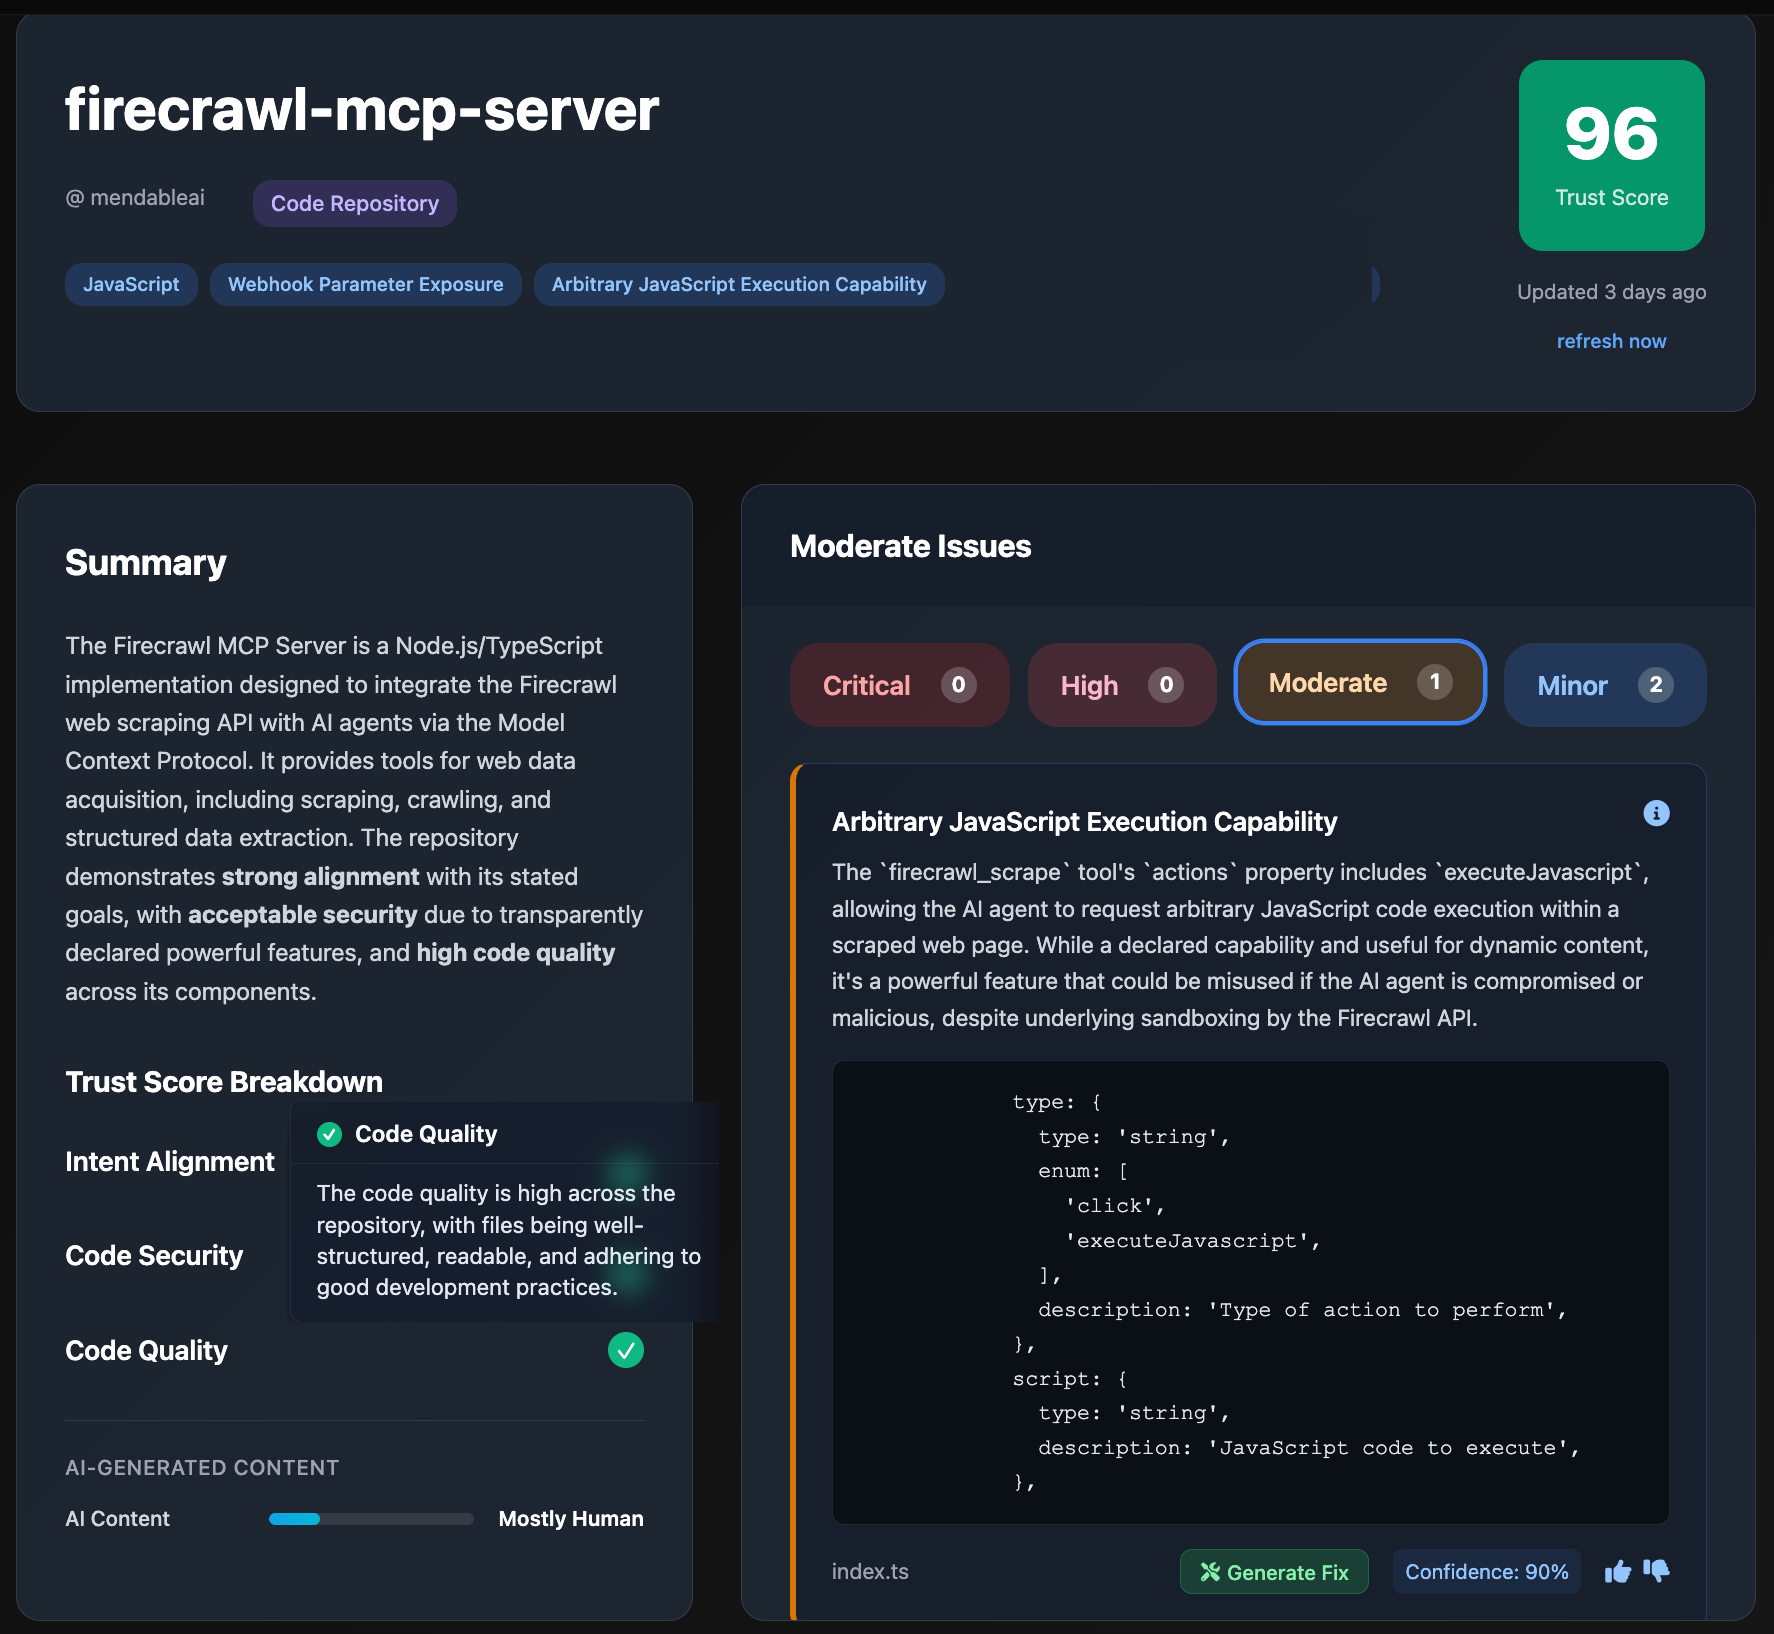Click the Generate Fix button

pyautogui.click(x=1274, y=1572)
